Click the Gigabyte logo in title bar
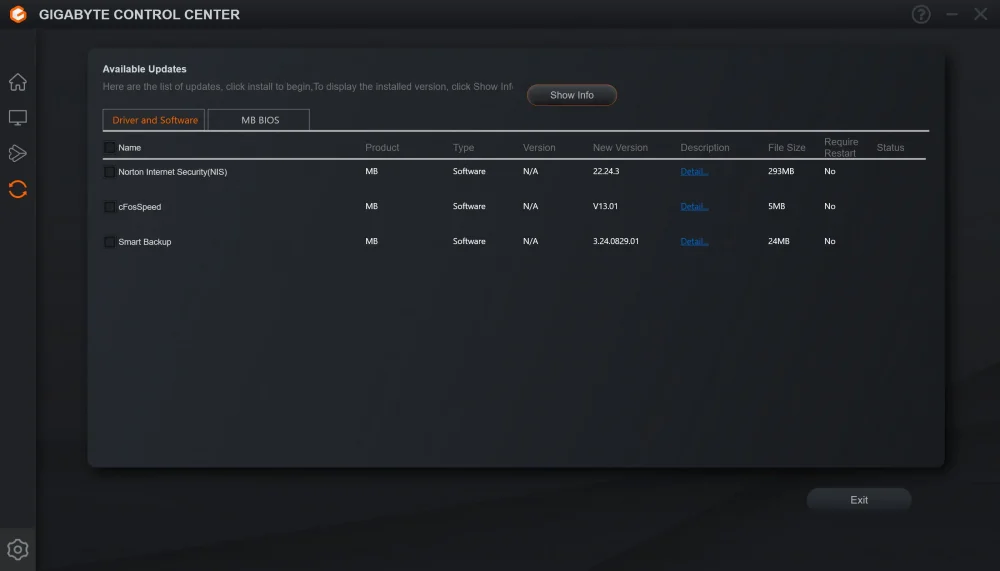The height and width of the screenshot is (571, 1000). [x=18, y=14]
